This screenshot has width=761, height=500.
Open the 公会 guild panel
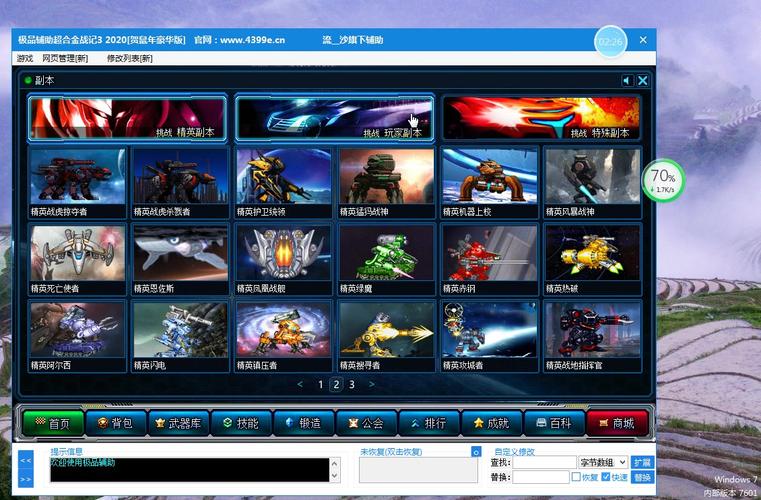click(366, 423)
